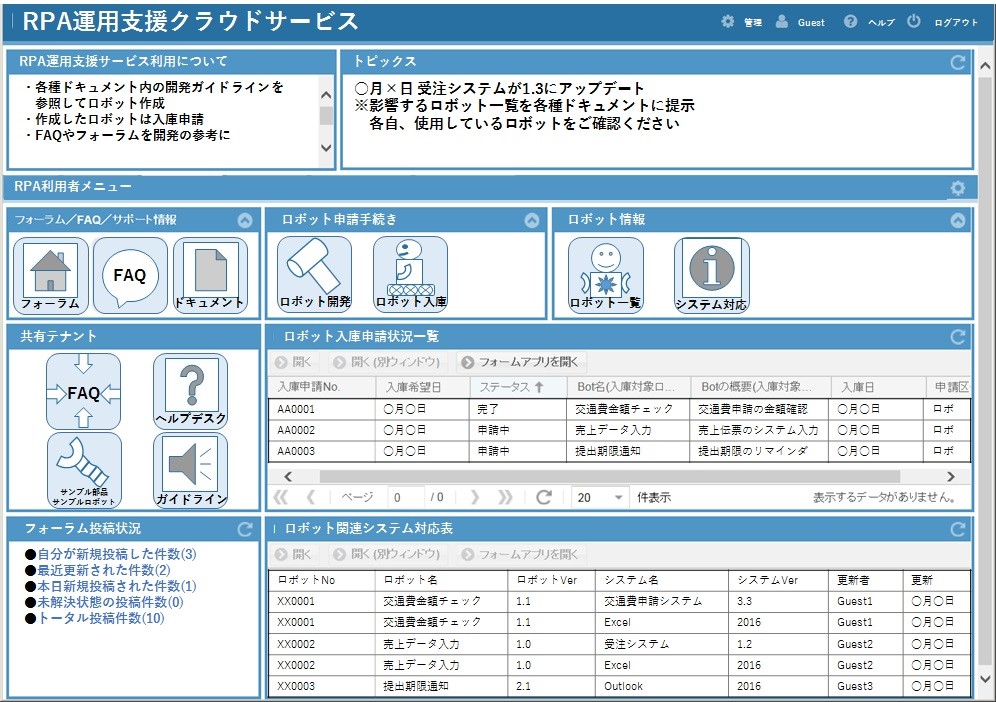
Task: Collapse the フォーラム/FAQ/サポート情報 panel
Action: [x=245, y=221]
